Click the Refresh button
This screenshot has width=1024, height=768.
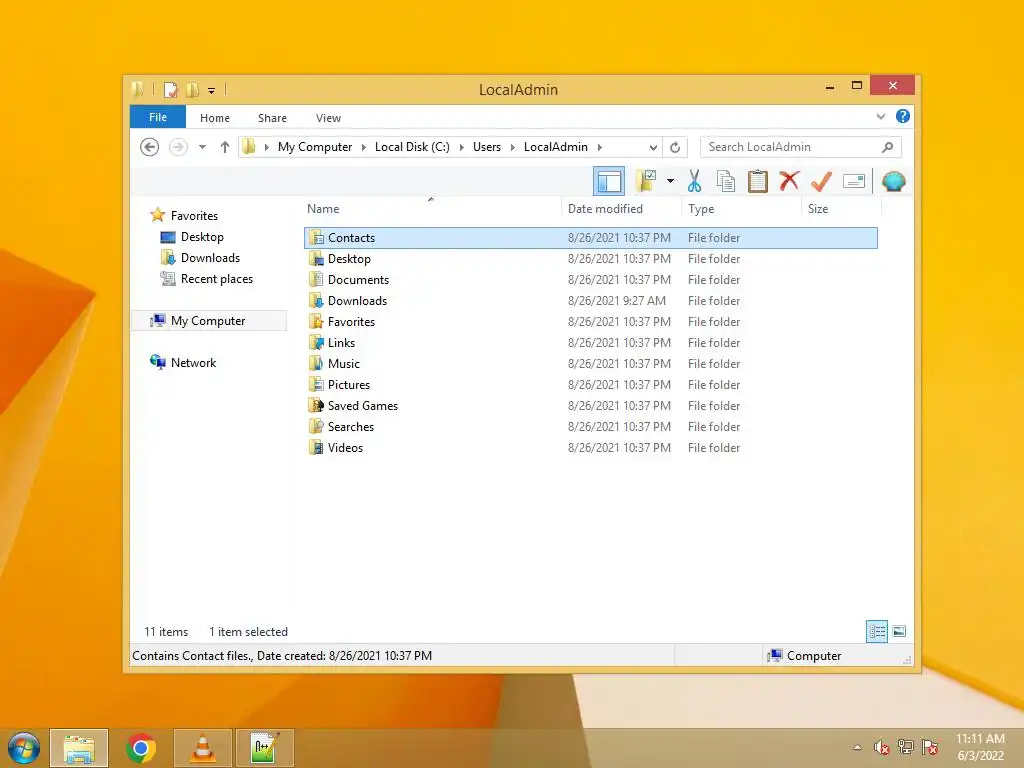pyautogui.click(x=675, y=148)
